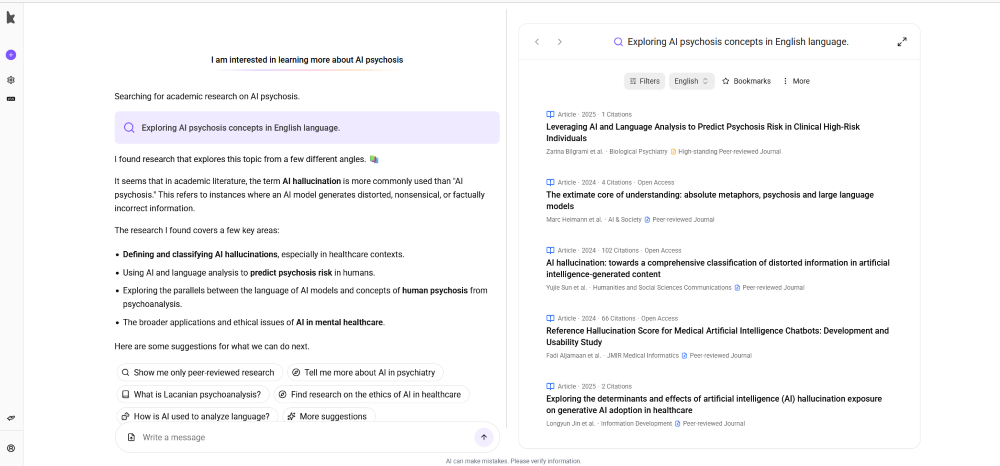
Task: Click the k logo in the sidebar
Action: [10, 18]
